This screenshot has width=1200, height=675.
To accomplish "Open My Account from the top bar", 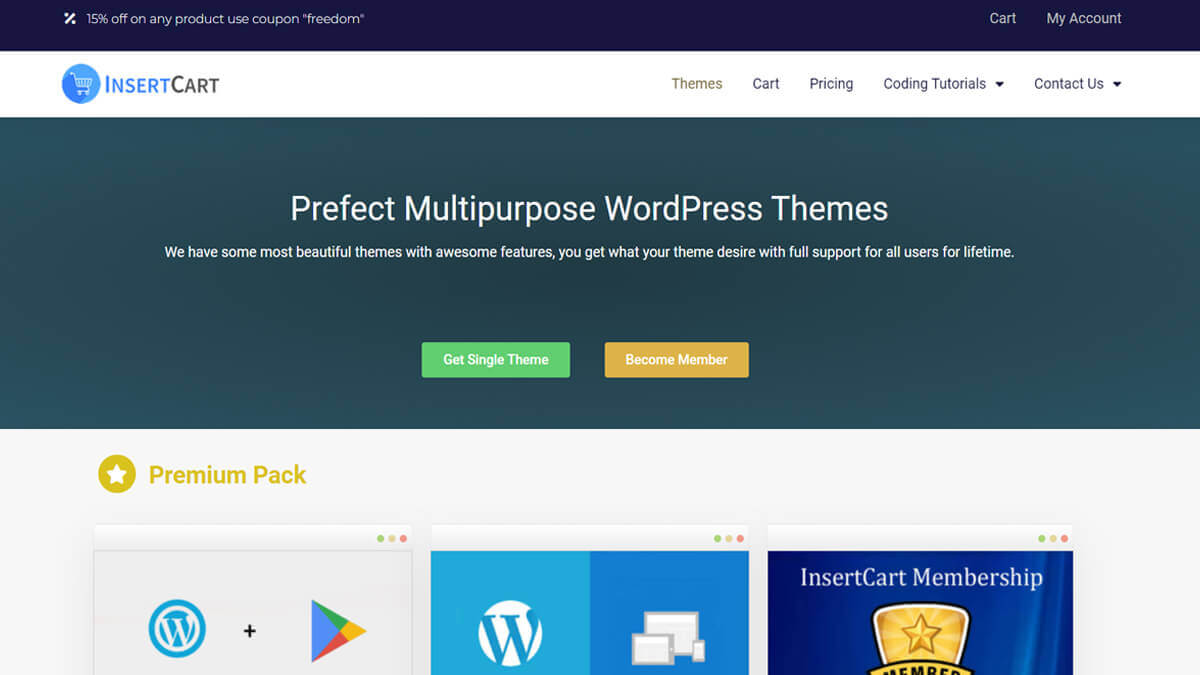I will [x=1084, y=18].
